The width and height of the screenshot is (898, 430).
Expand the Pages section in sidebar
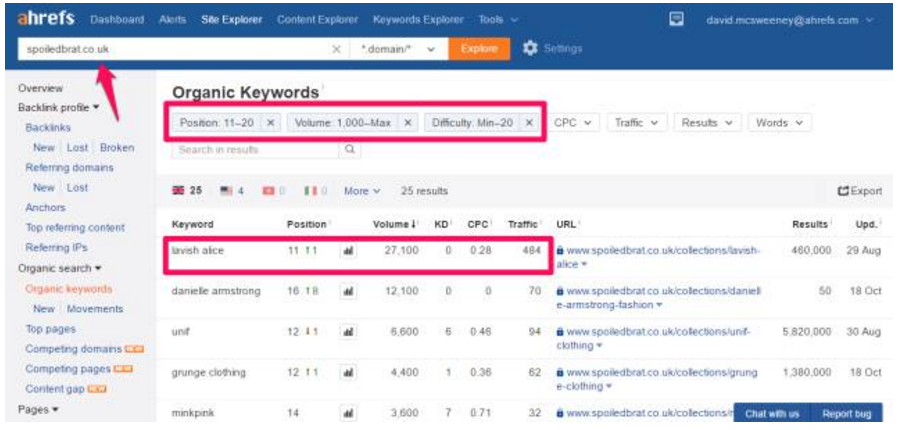[x=38, y=409]
